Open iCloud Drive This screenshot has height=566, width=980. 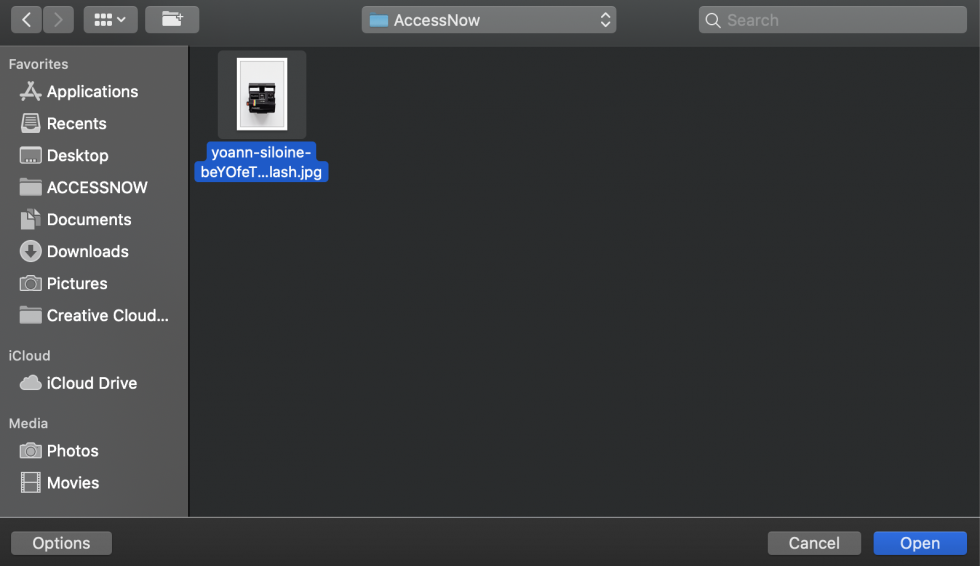click(x=92, y=383)
